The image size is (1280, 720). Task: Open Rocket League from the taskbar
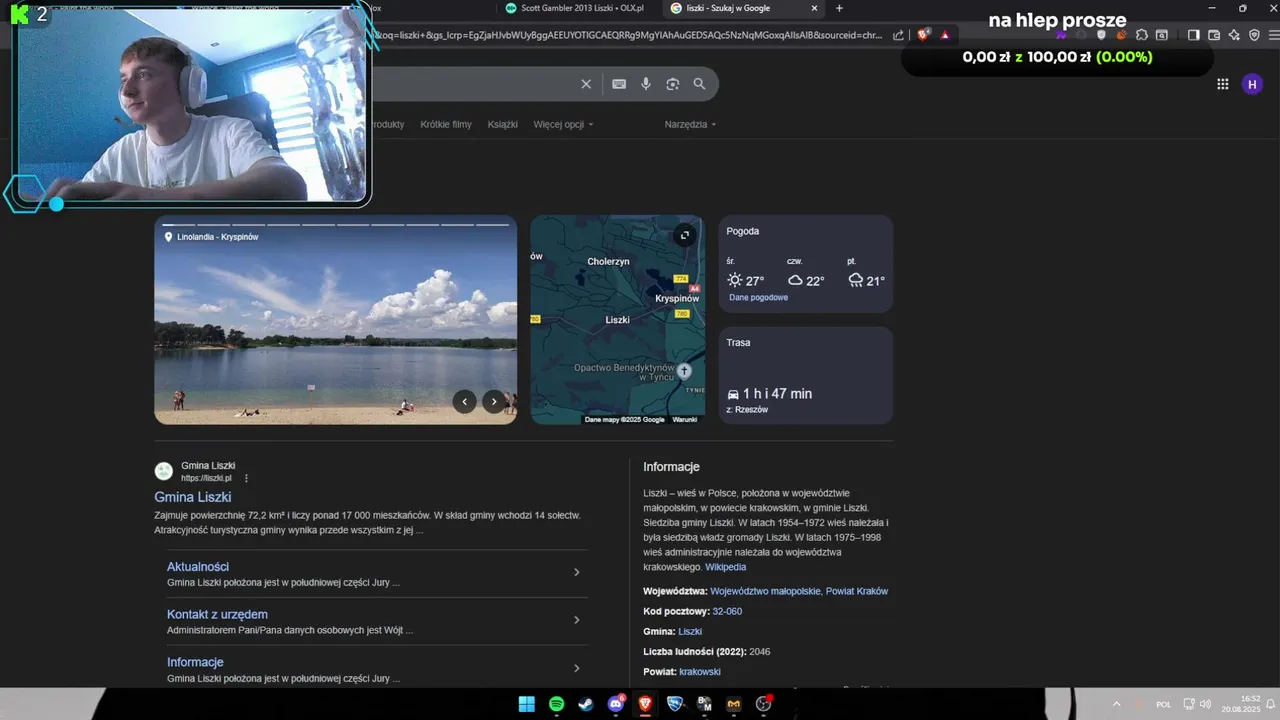[675, 704]
